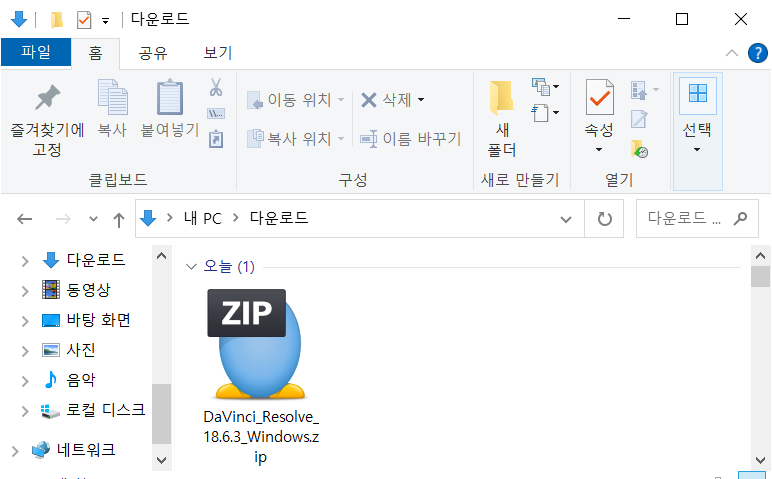Click 다운로드 in the address breadcrumb
Viewport: 772px width, 479px height.
(x=279, y=218)
